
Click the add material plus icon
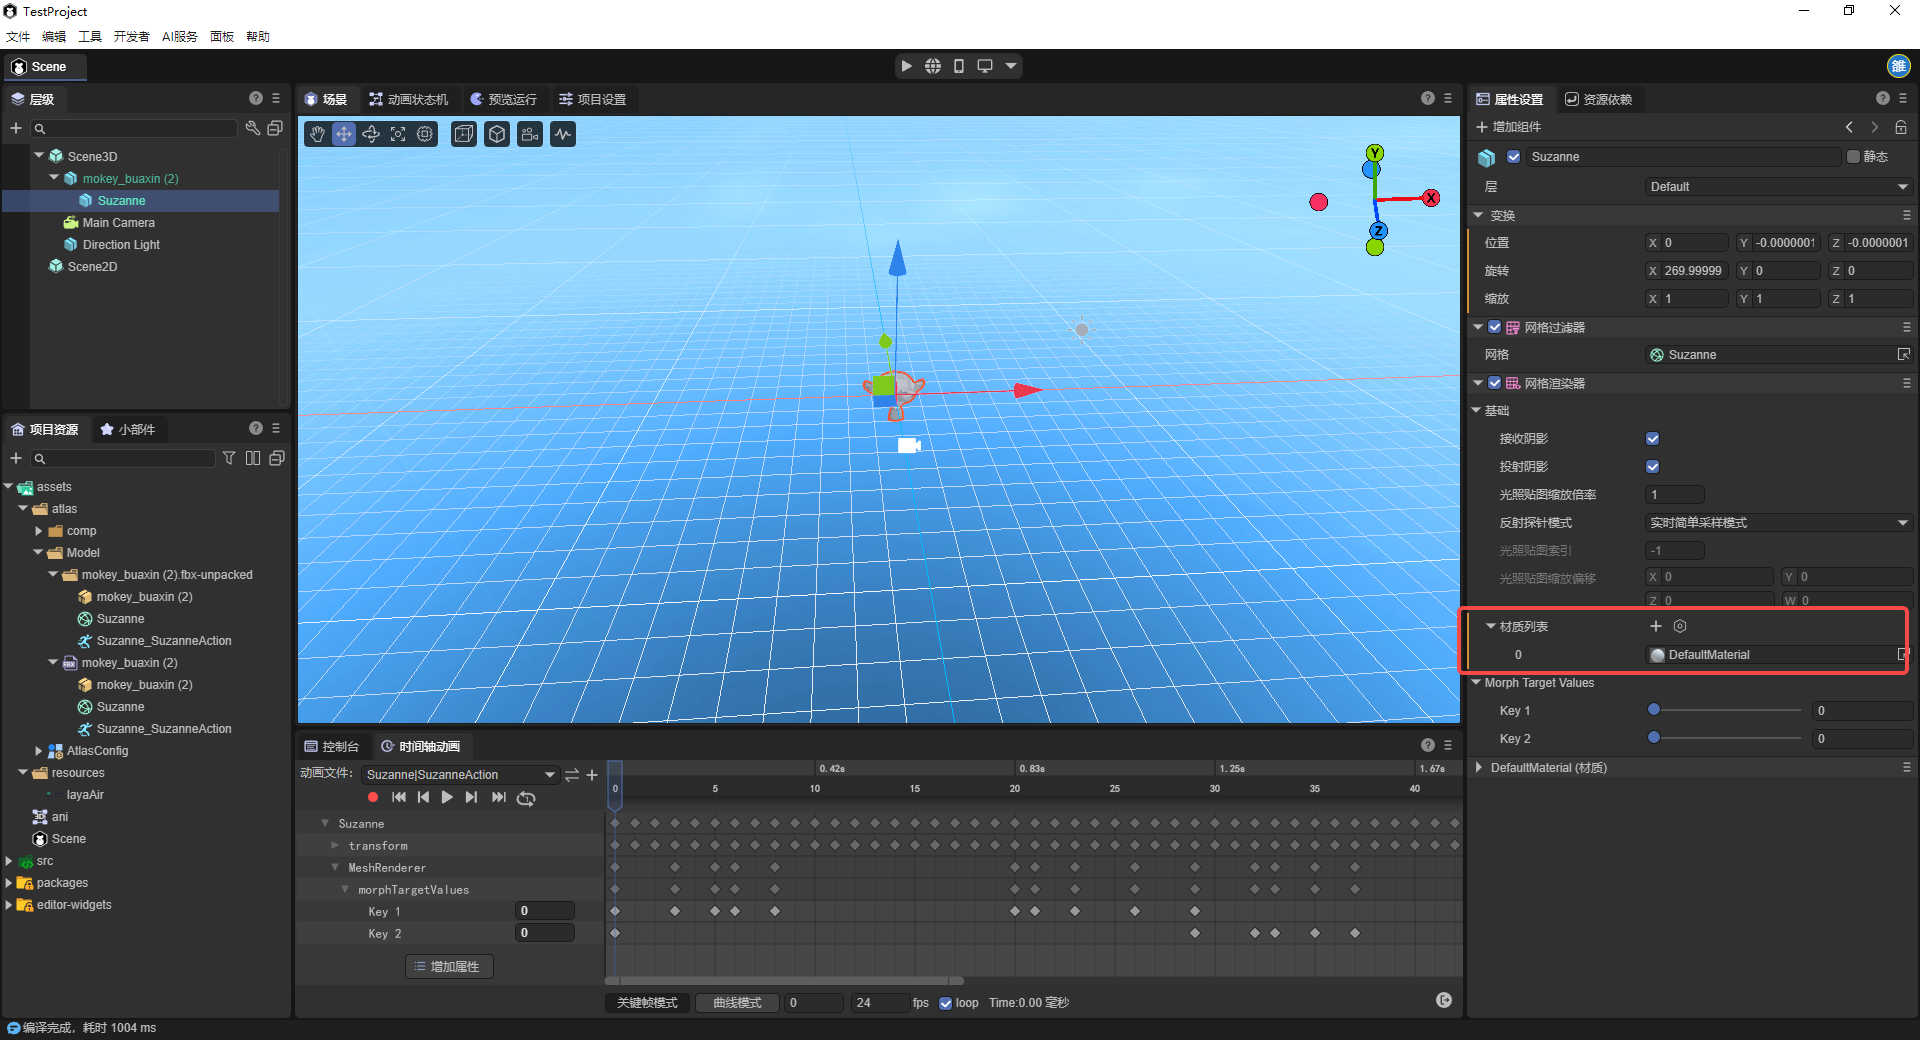coord(1656,626)
